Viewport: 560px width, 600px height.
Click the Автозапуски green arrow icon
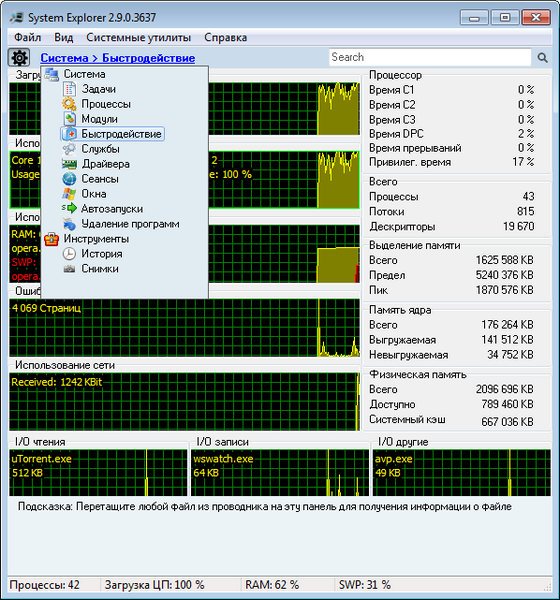click(69, 209)
